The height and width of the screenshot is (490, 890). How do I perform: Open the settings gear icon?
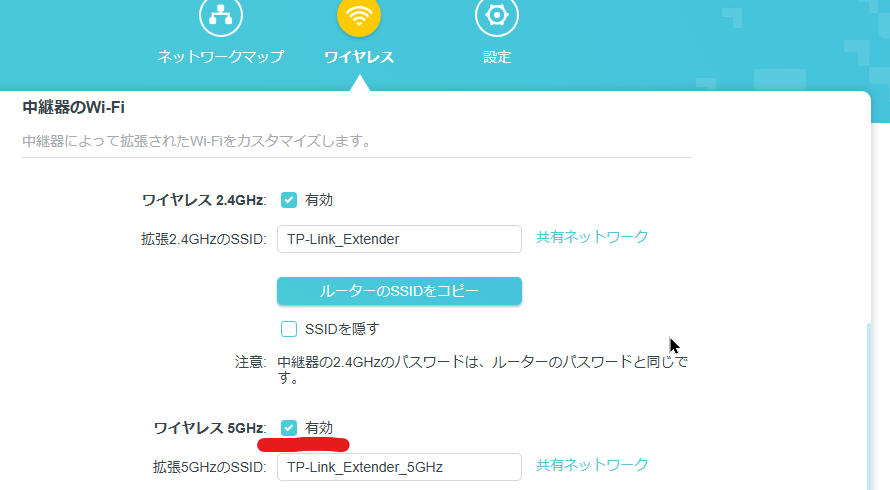pyautogui.click(x=497, y=15)
